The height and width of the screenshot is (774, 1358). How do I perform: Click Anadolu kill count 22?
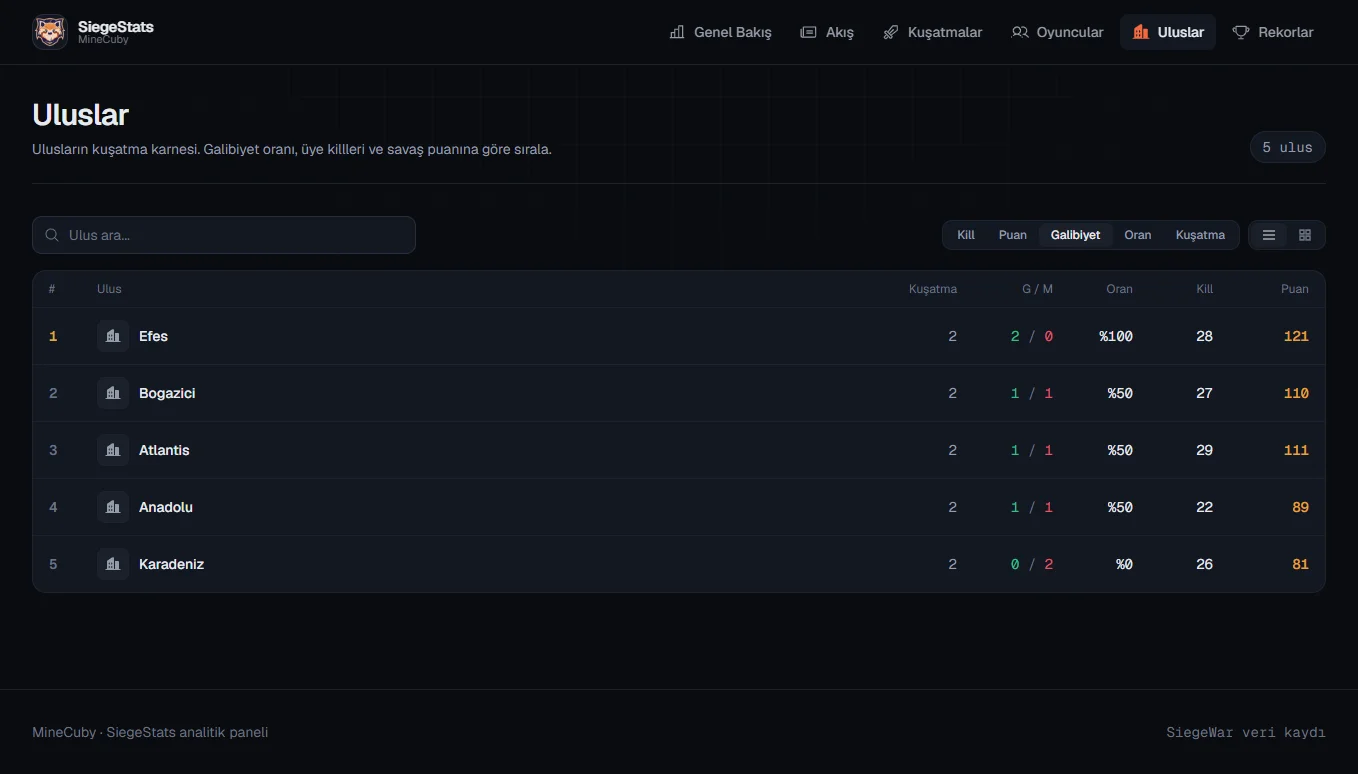(1204, 507)
